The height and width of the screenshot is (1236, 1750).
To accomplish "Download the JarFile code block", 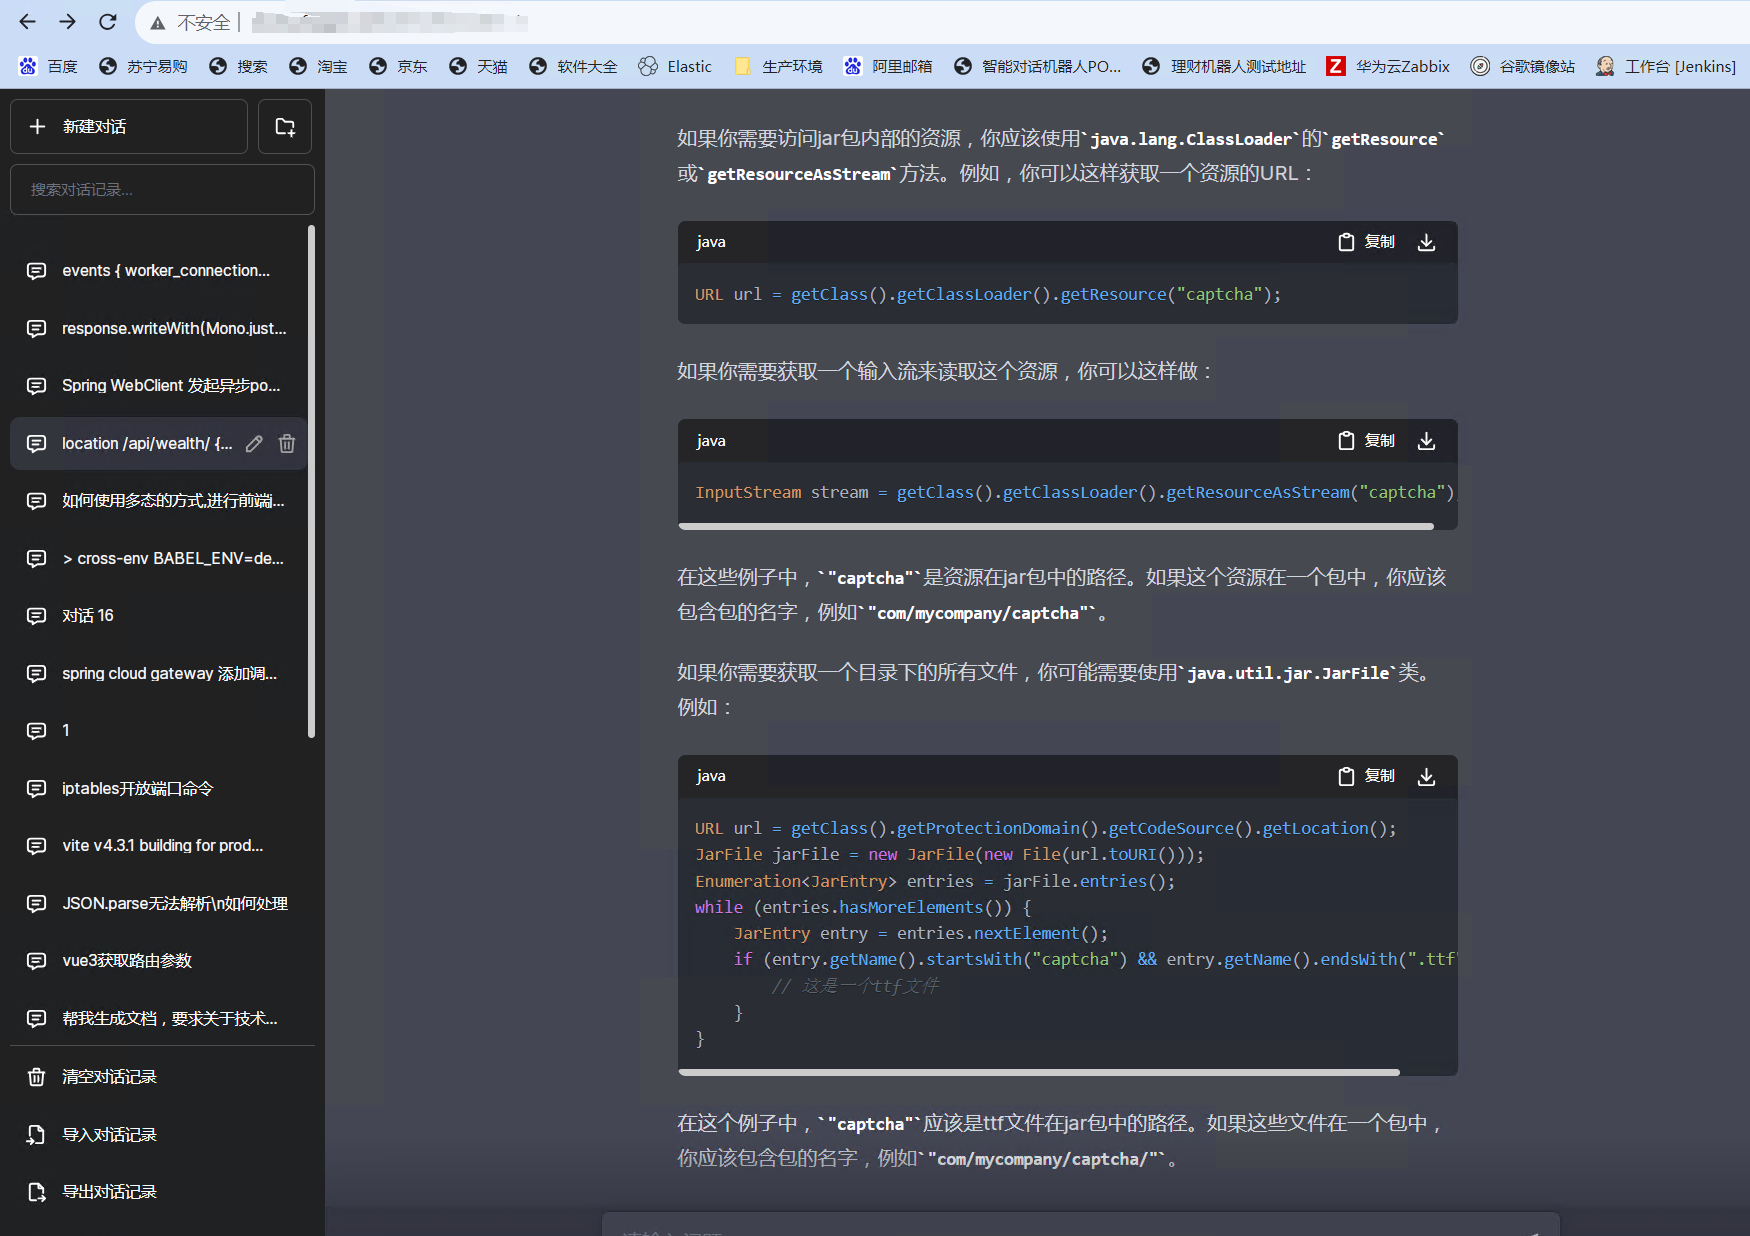I will [x=1427, y=776].
